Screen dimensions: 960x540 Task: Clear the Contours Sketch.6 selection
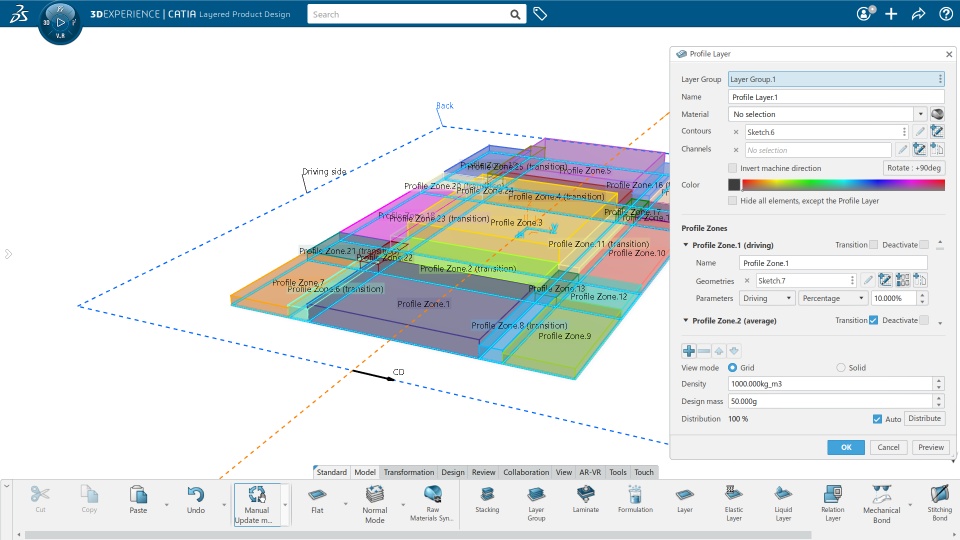click(736, 132)
